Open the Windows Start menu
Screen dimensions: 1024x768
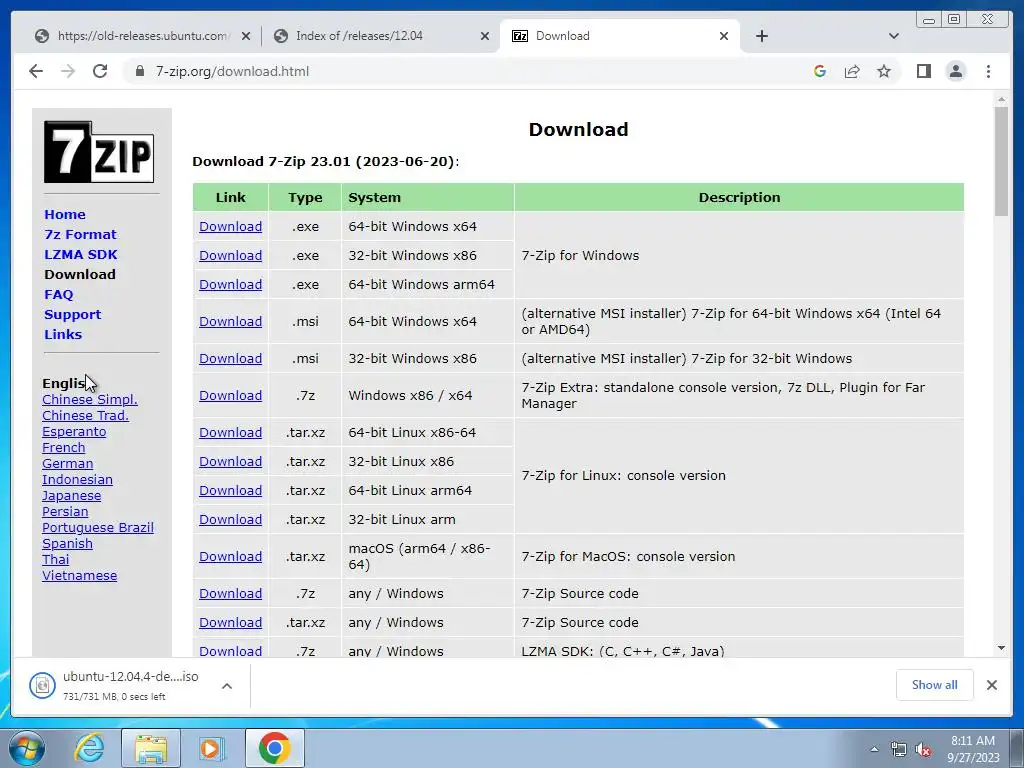26,748
